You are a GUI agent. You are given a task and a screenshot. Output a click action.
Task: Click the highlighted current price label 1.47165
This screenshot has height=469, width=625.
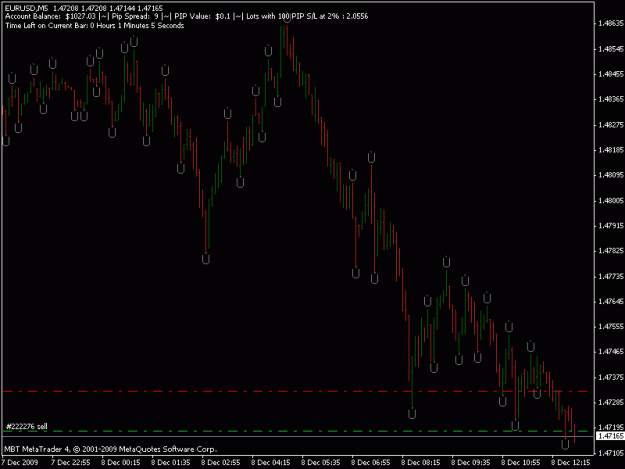click(610, 436)
